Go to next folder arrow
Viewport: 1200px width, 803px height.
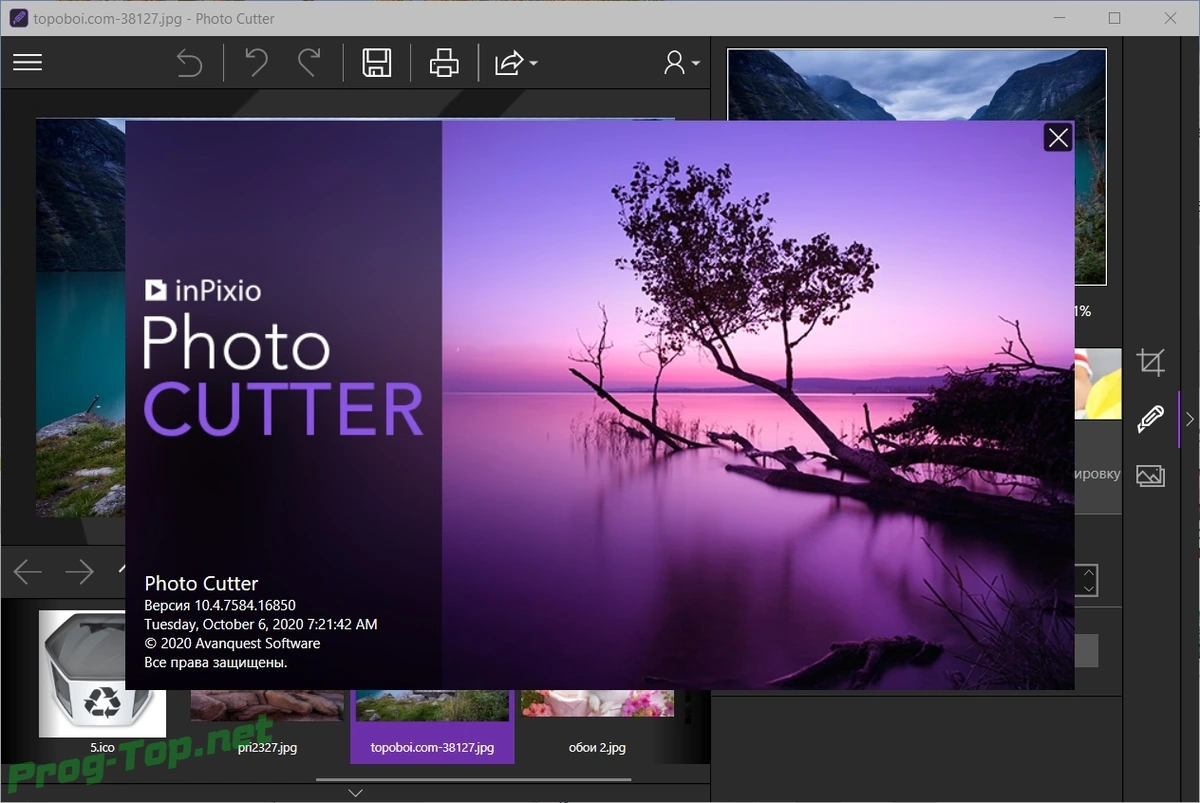coord(79,572)
